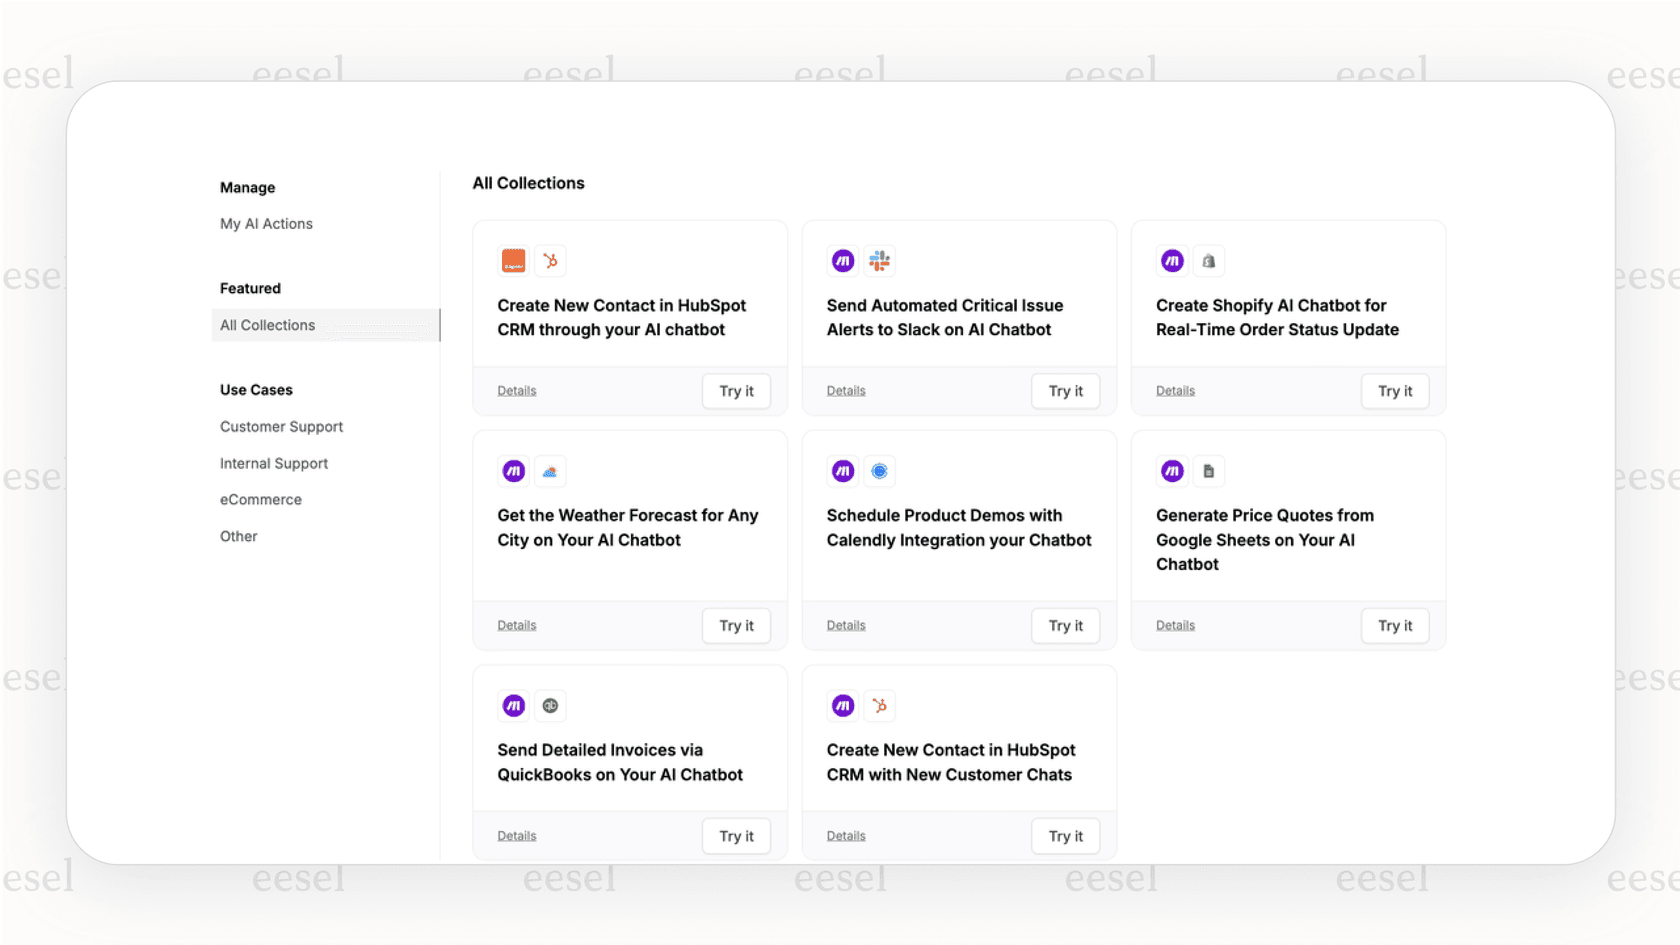Select the Slack icon on the alerts card
Screen dimensions: 1680x945
879,260
